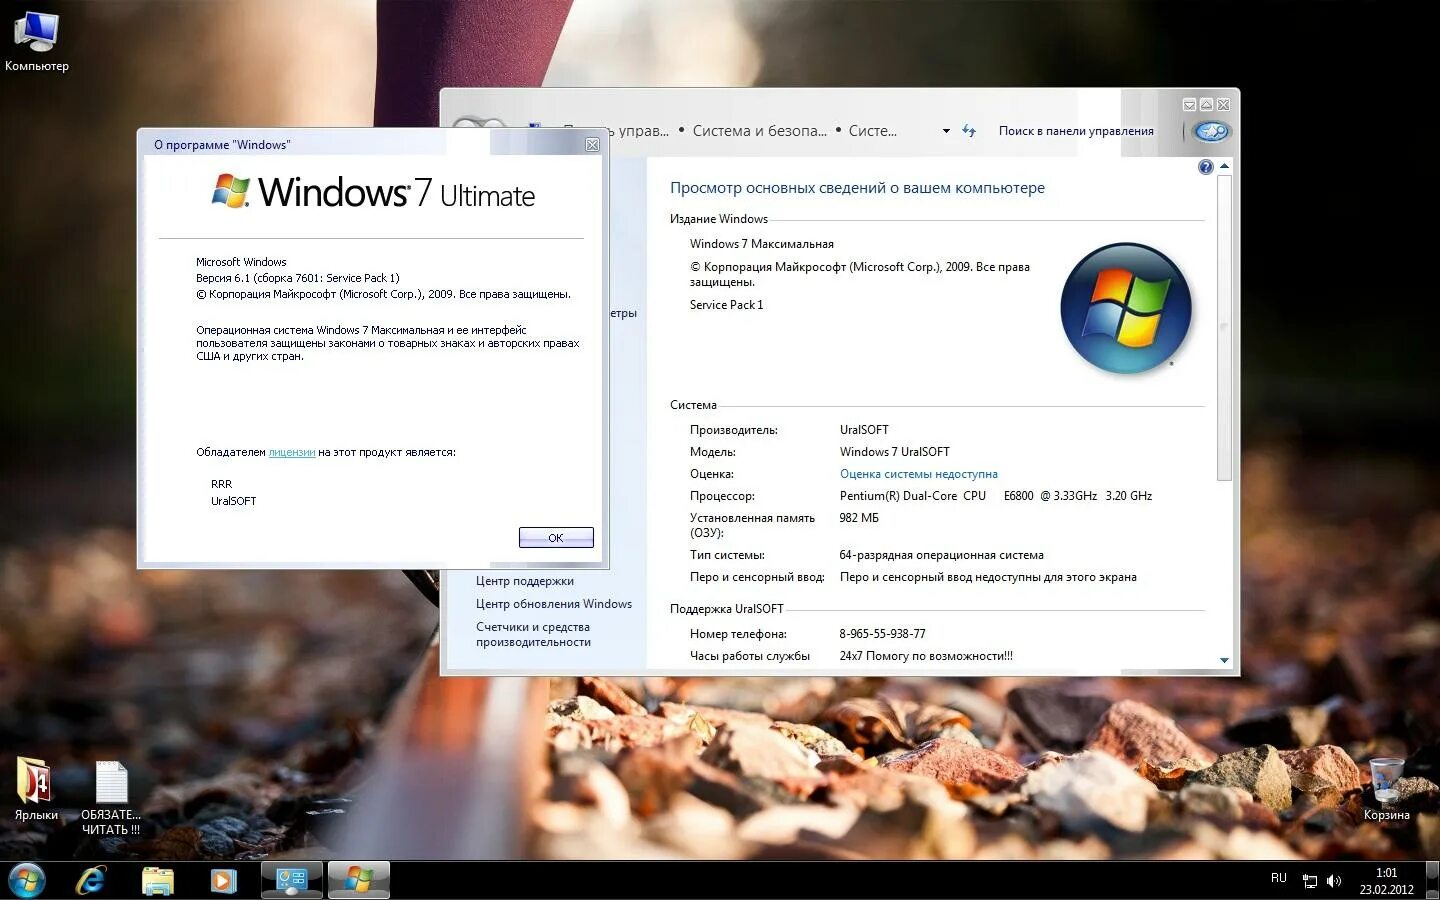Viewport: 1440px width, 900px height.
Task: Open the clock showing 1:01 23.02.2012
Action: point(1386,881)
